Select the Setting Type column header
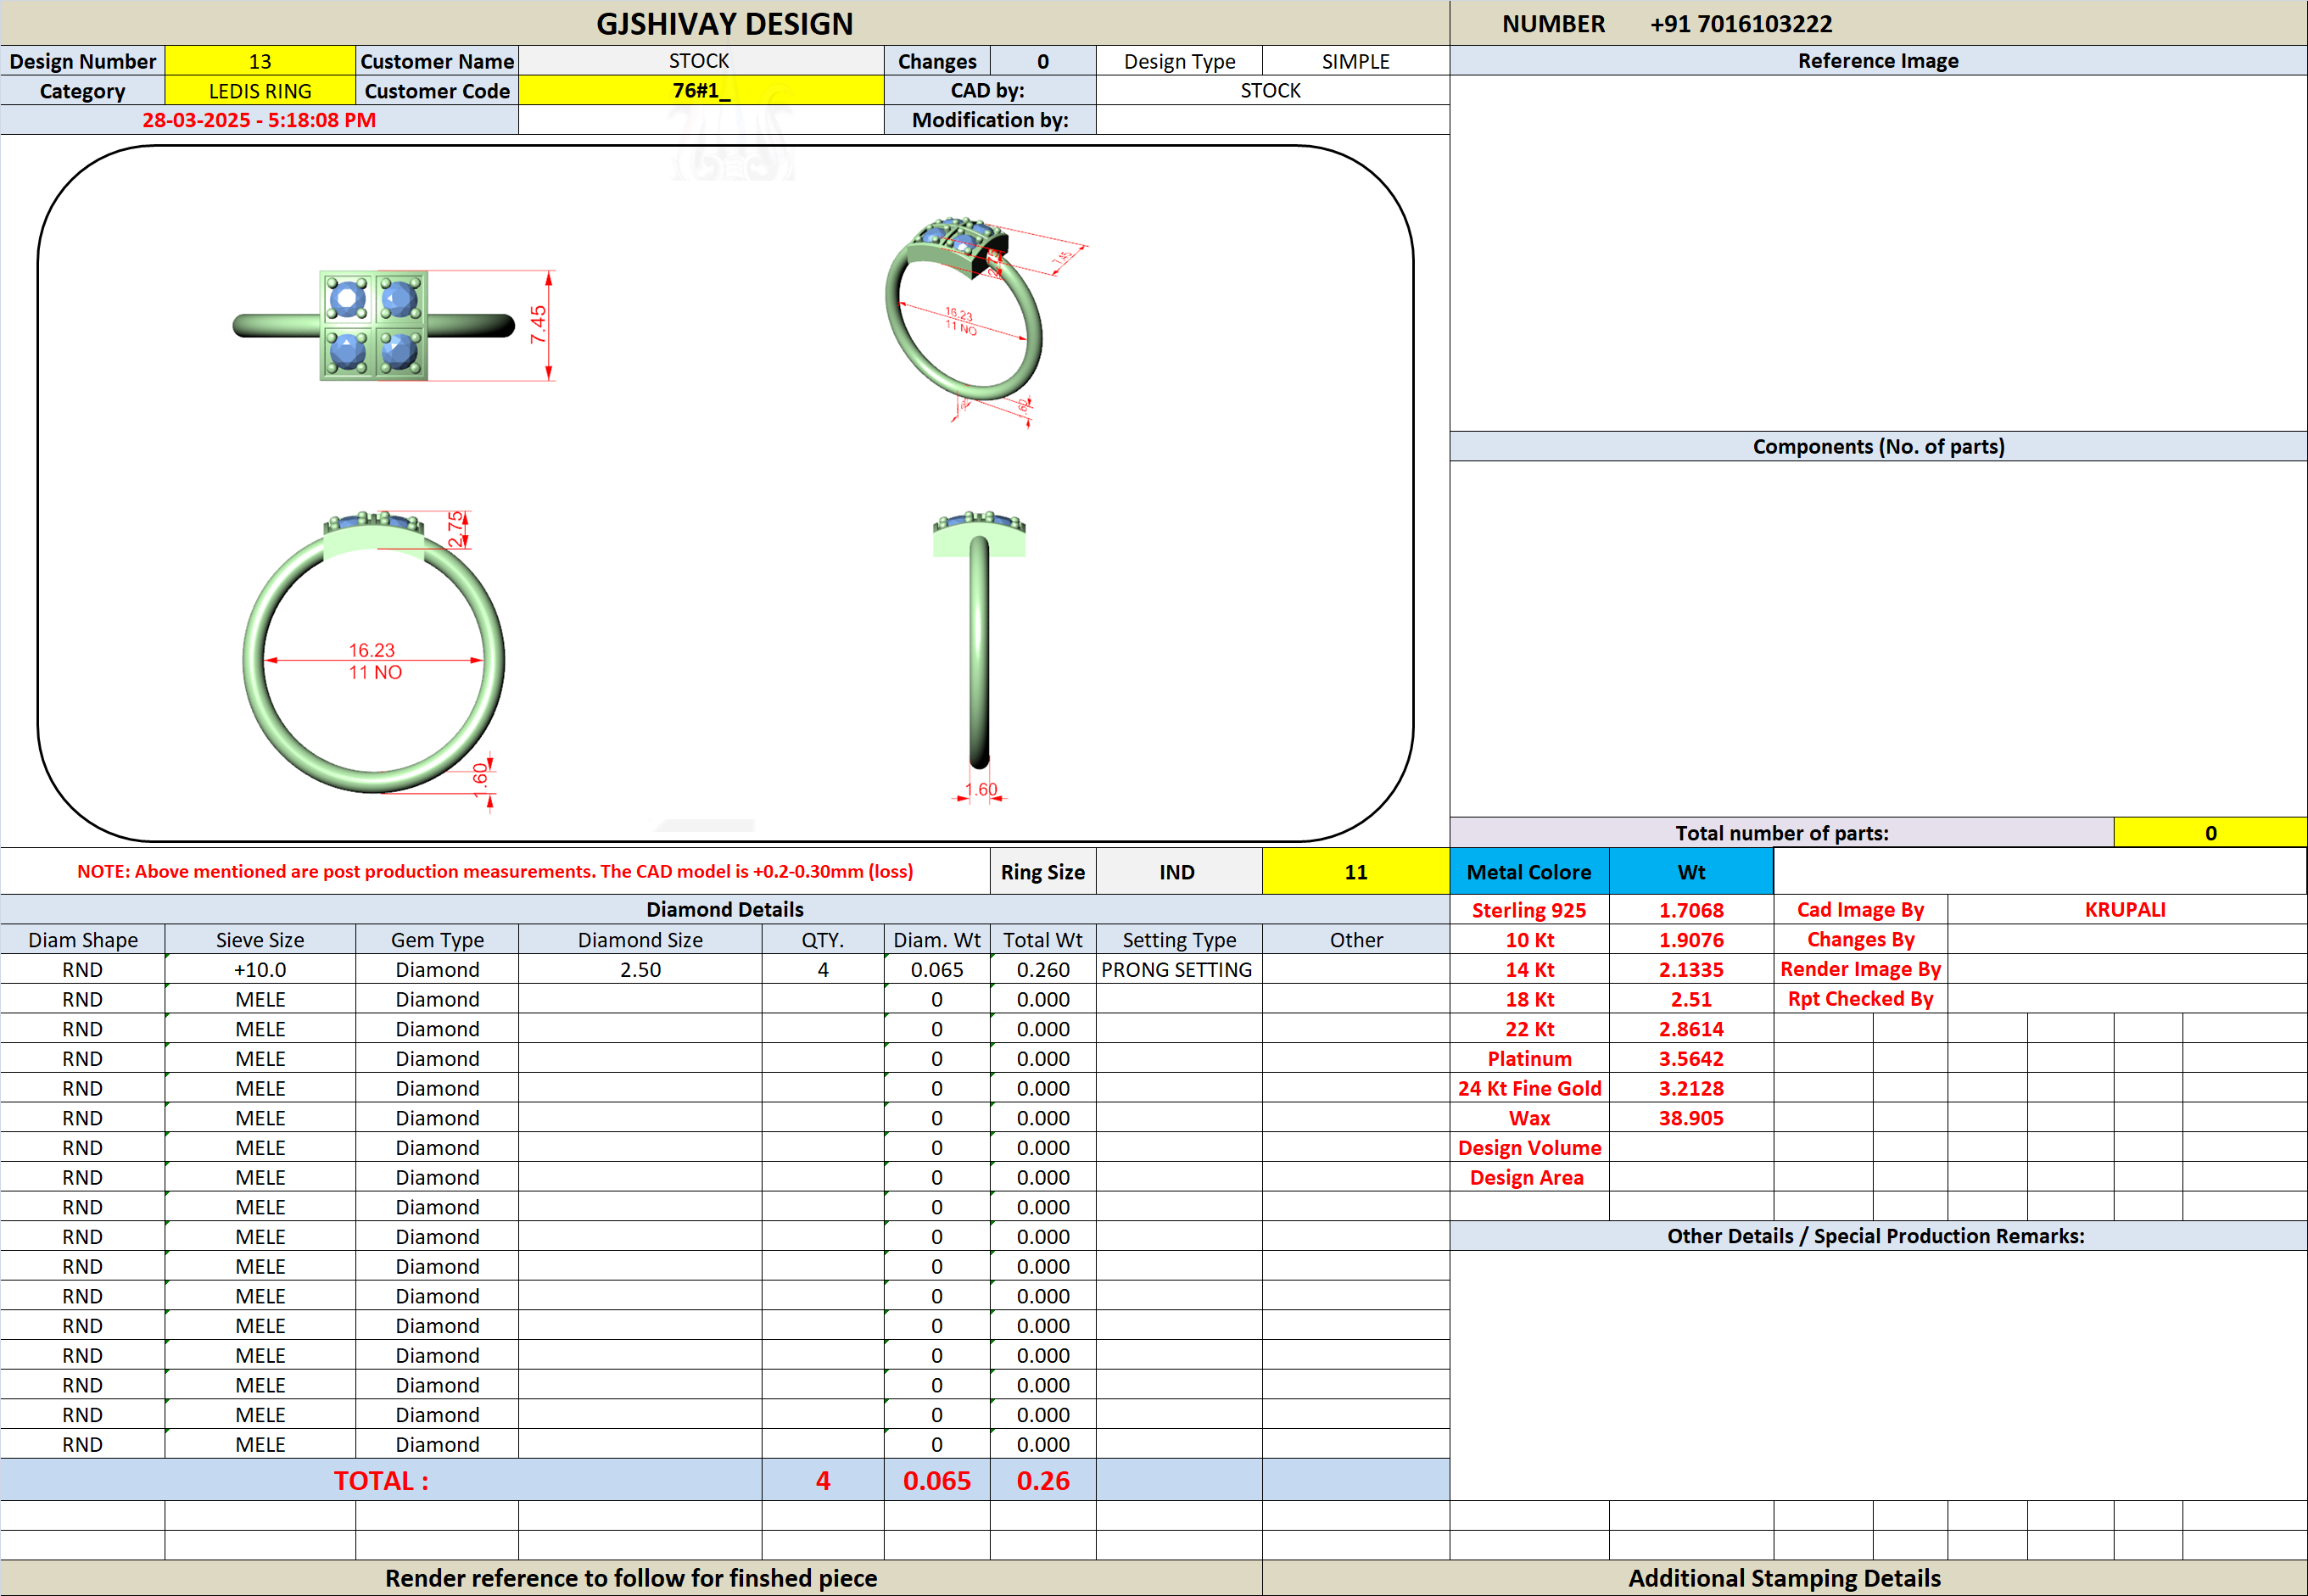Image resolution: width=2308 pixels, height=1596 pixels. point(1179,940)
